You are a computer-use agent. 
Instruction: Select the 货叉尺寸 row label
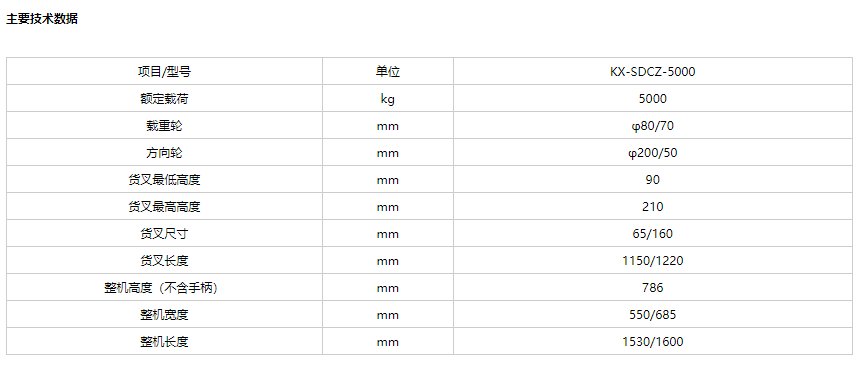164,234
